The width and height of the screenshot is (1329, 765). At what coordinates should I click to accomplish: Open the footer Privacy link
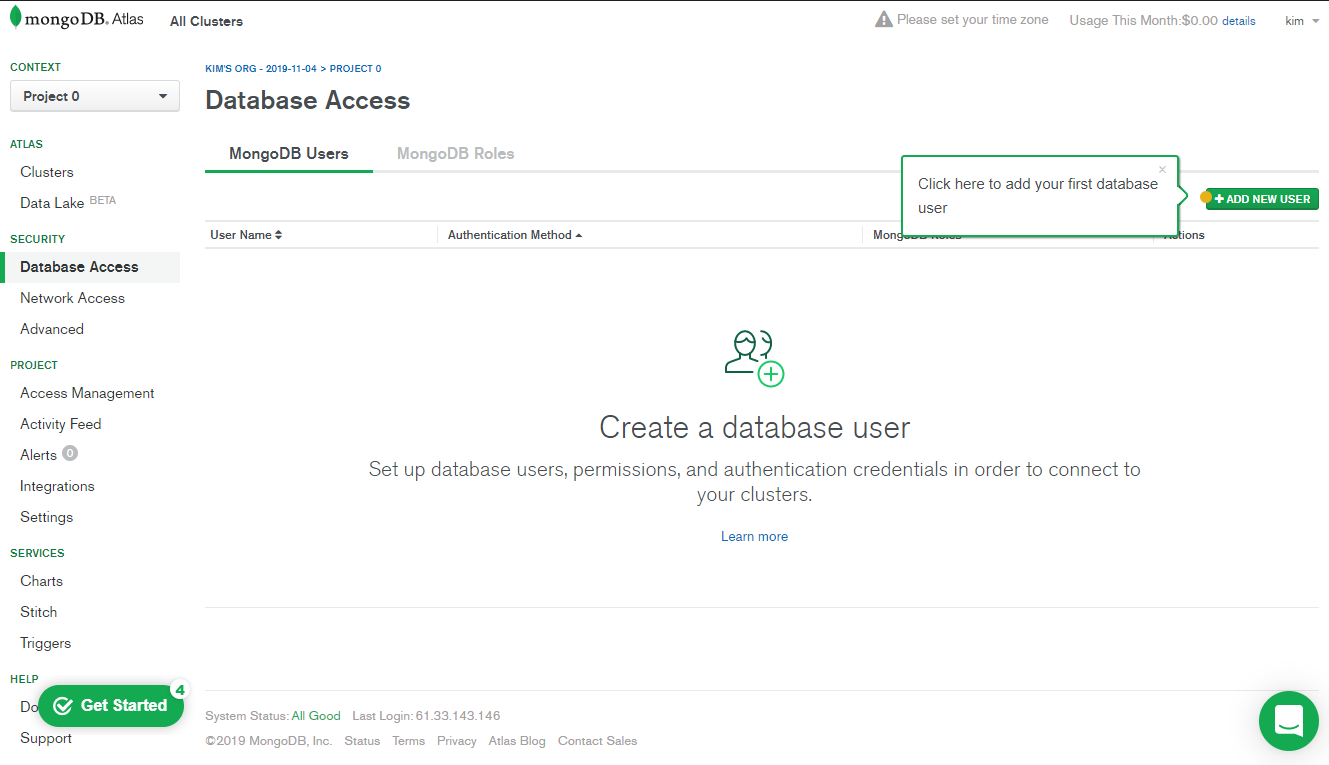456,741
